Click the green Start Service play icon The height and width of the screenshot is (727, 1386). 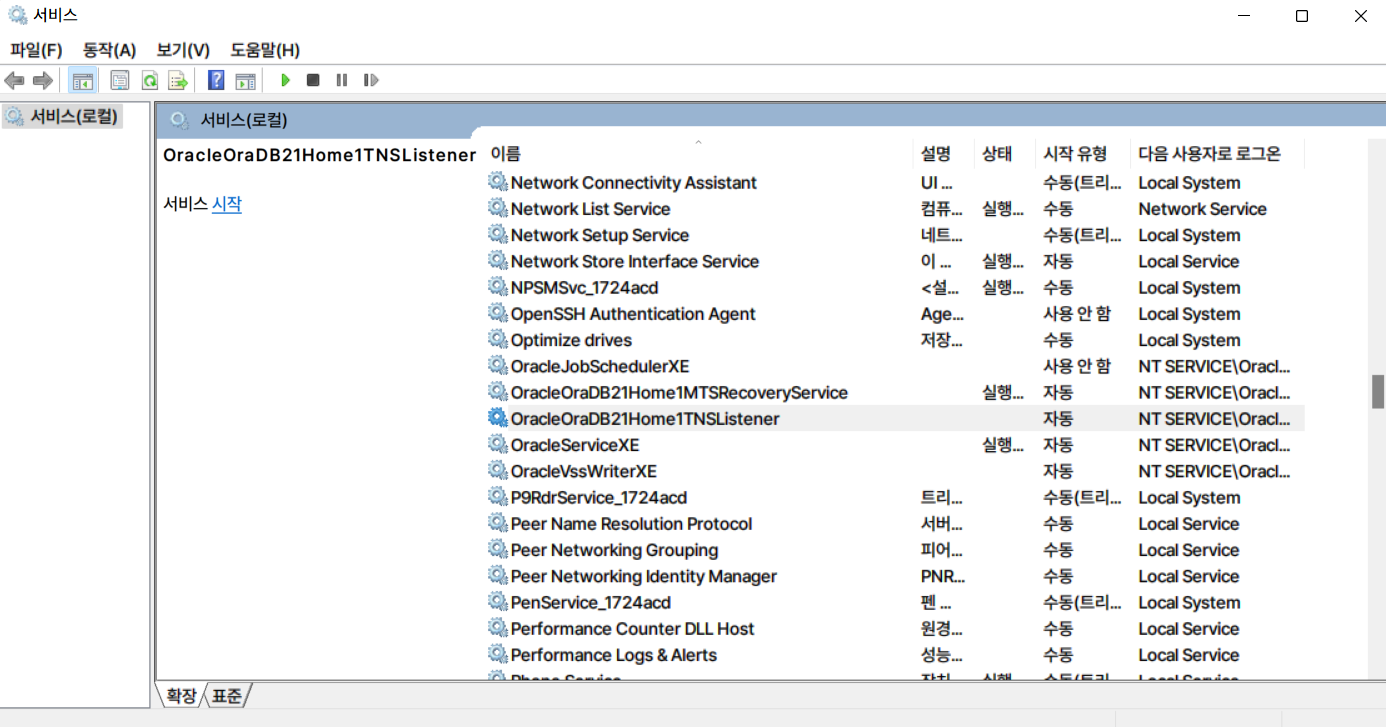pyautogui.click(x=285, y=80)
